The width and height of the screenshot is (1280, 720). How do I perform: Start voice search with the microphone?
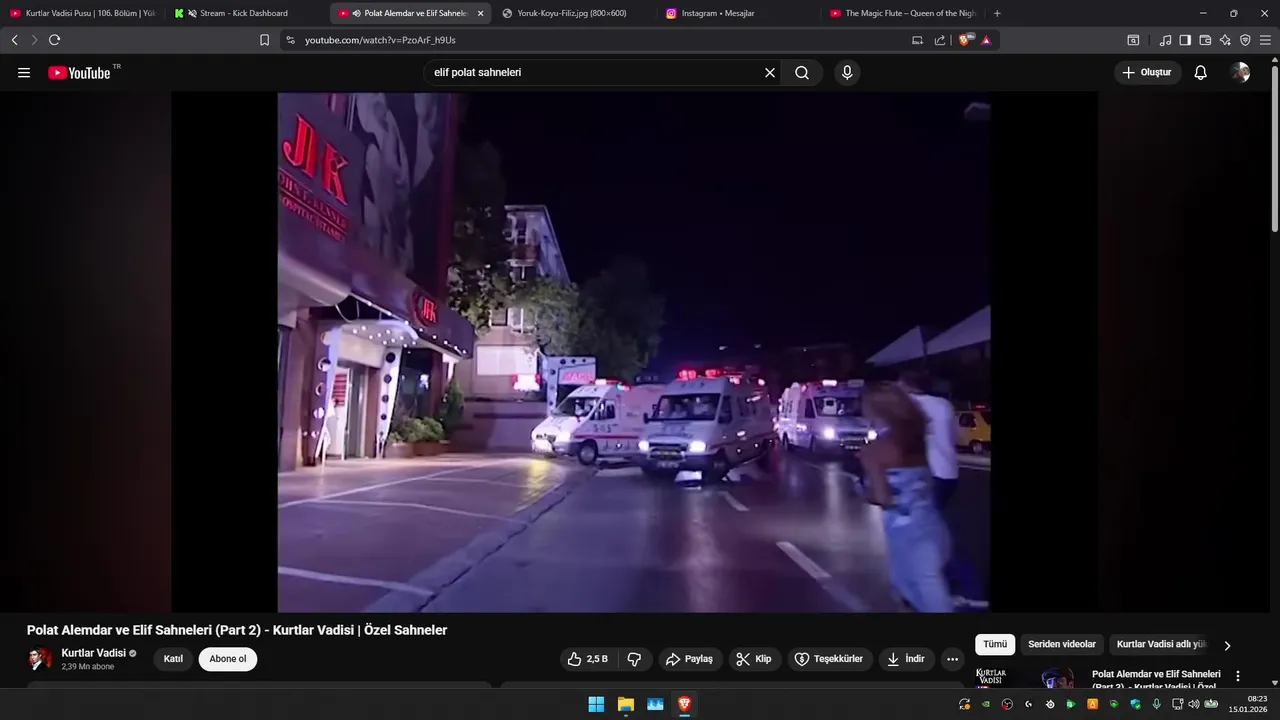(x=847, y=73)
